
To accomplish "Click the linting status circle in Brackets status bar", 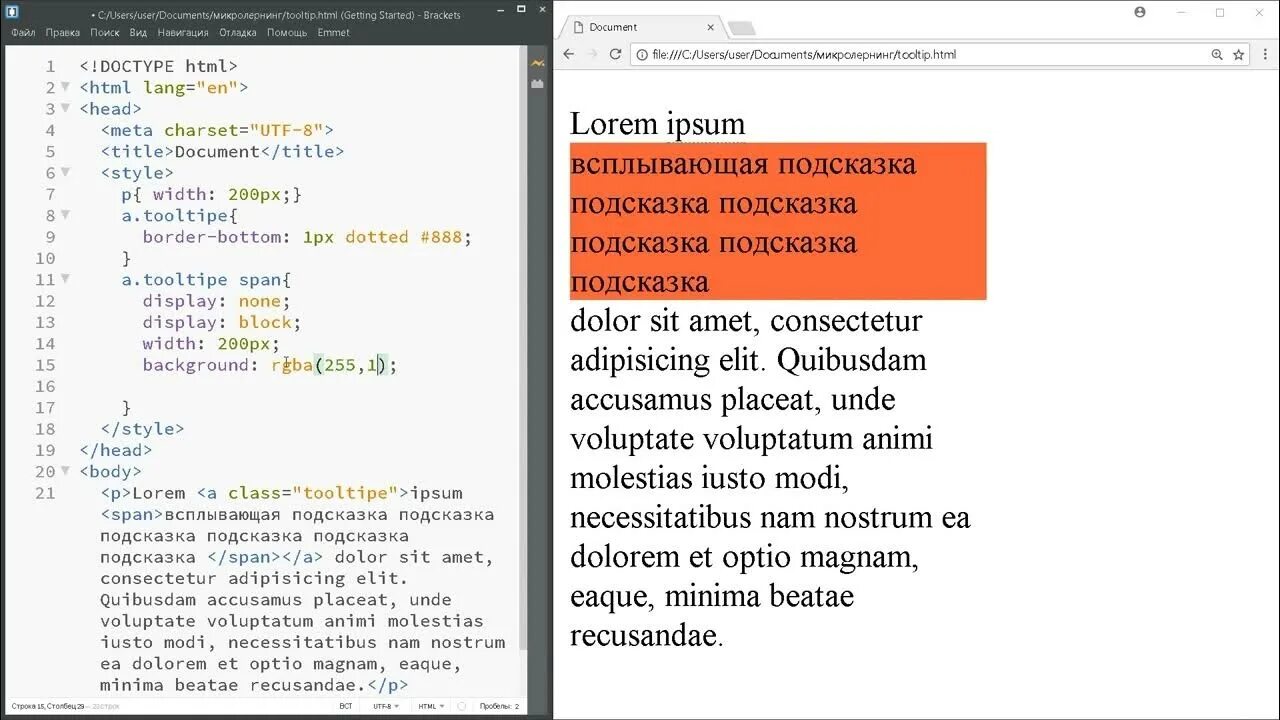I will pyautogui.click(x=461, y=706).
